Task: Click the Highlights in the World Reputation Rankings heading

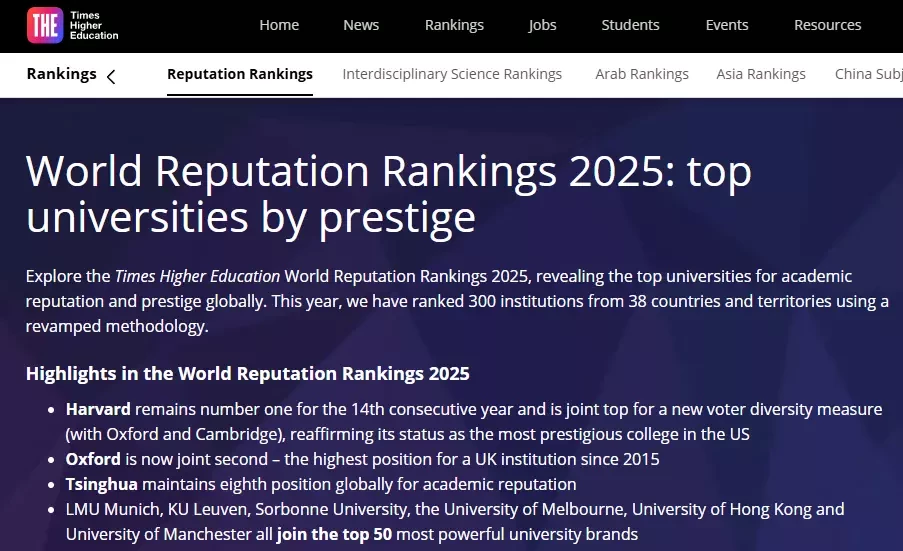Action: point(248,374)
